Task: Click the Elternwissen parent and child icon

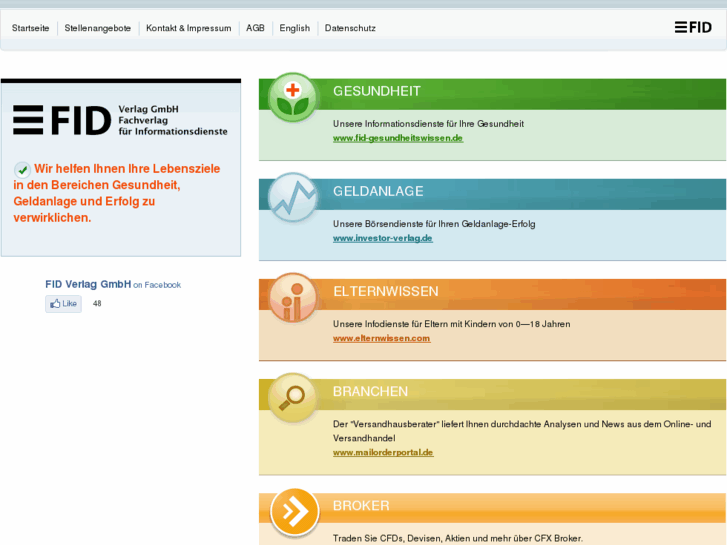Action: pos(293,298)
